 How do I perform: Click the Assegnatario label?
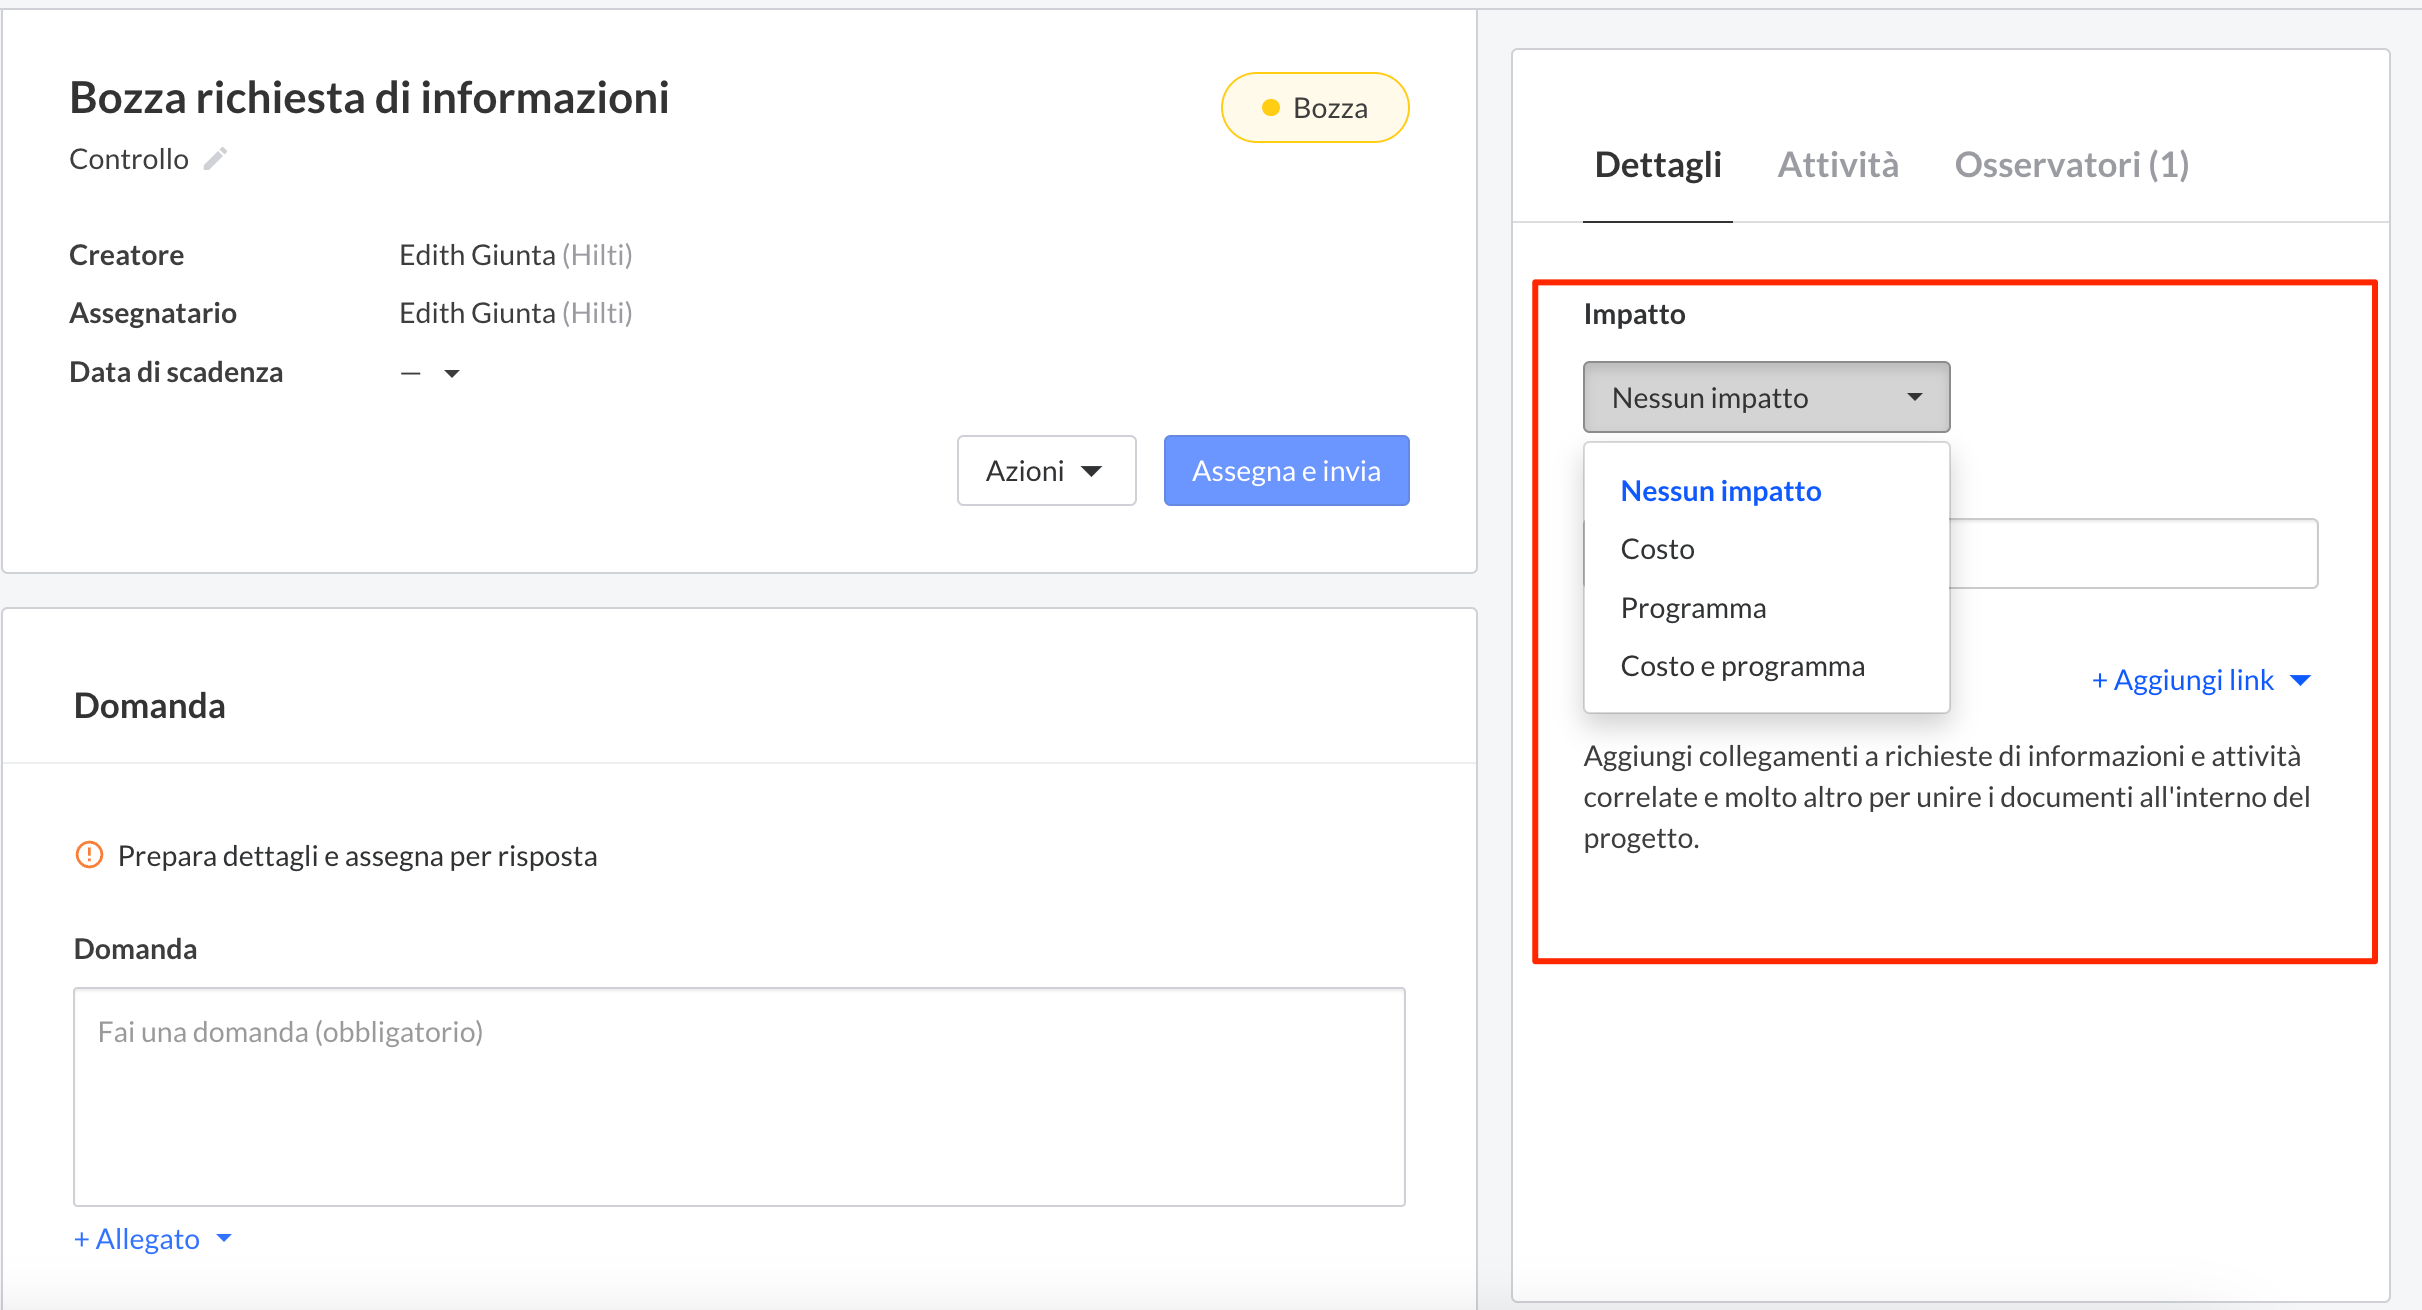[x=152, y=313]
